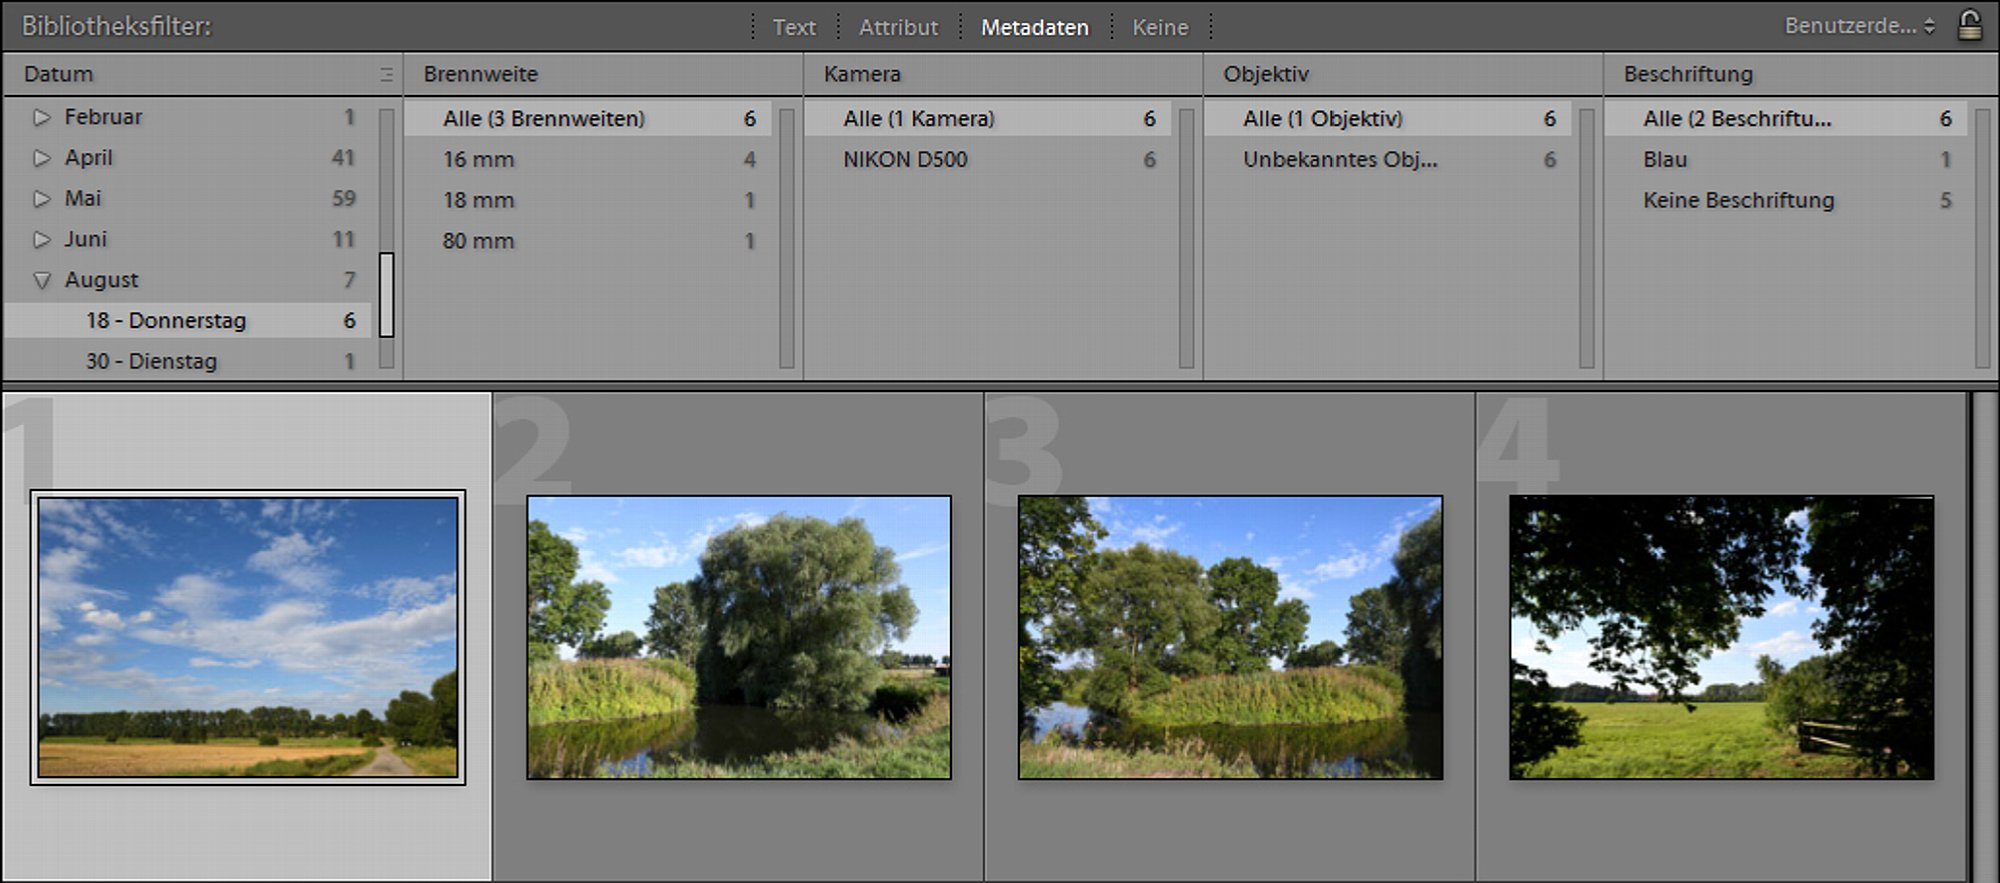Image resolution: width=2000 pixels, height=883 pixels.
Task: Open the Datum column options menu icon
Action: [x=386, y=74]
